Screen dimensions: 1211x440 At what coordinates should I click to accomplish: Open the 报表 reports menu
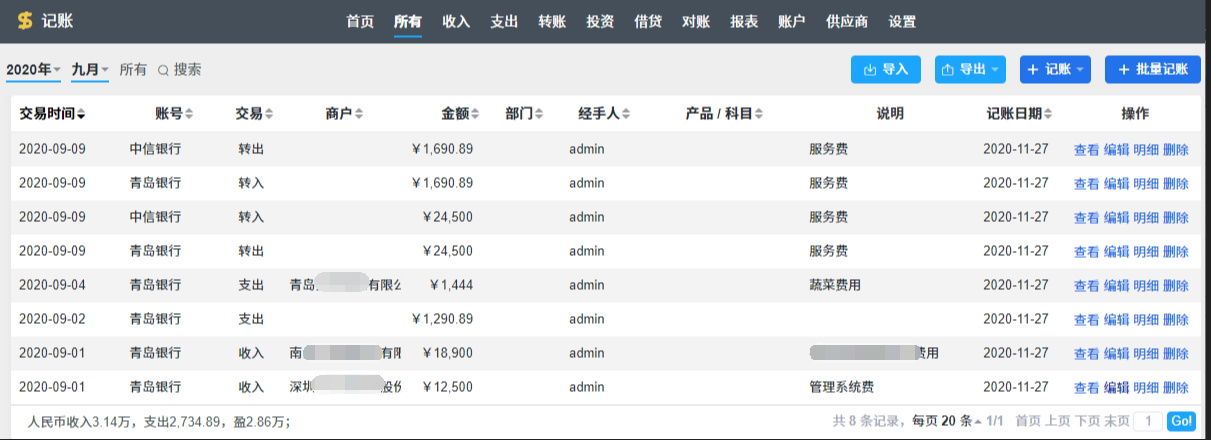[744, 21]
